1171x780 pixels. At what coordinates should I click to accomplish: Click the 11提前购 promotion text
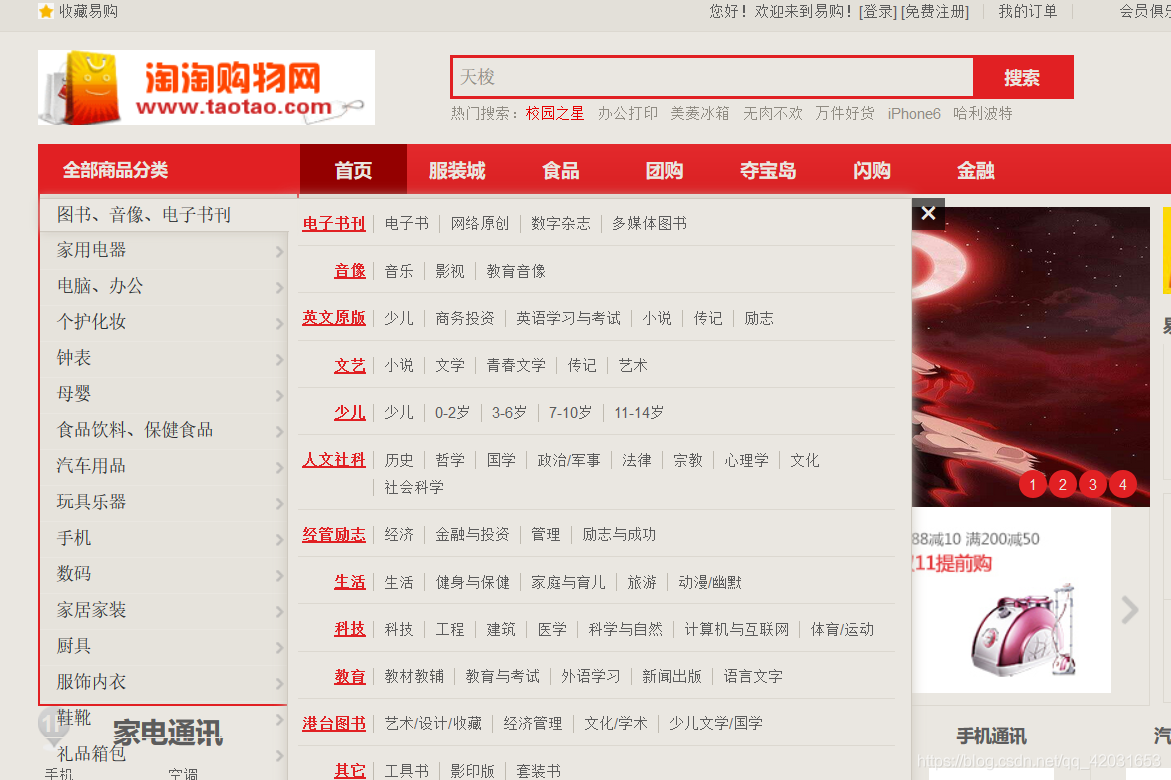tap(953, 563)
